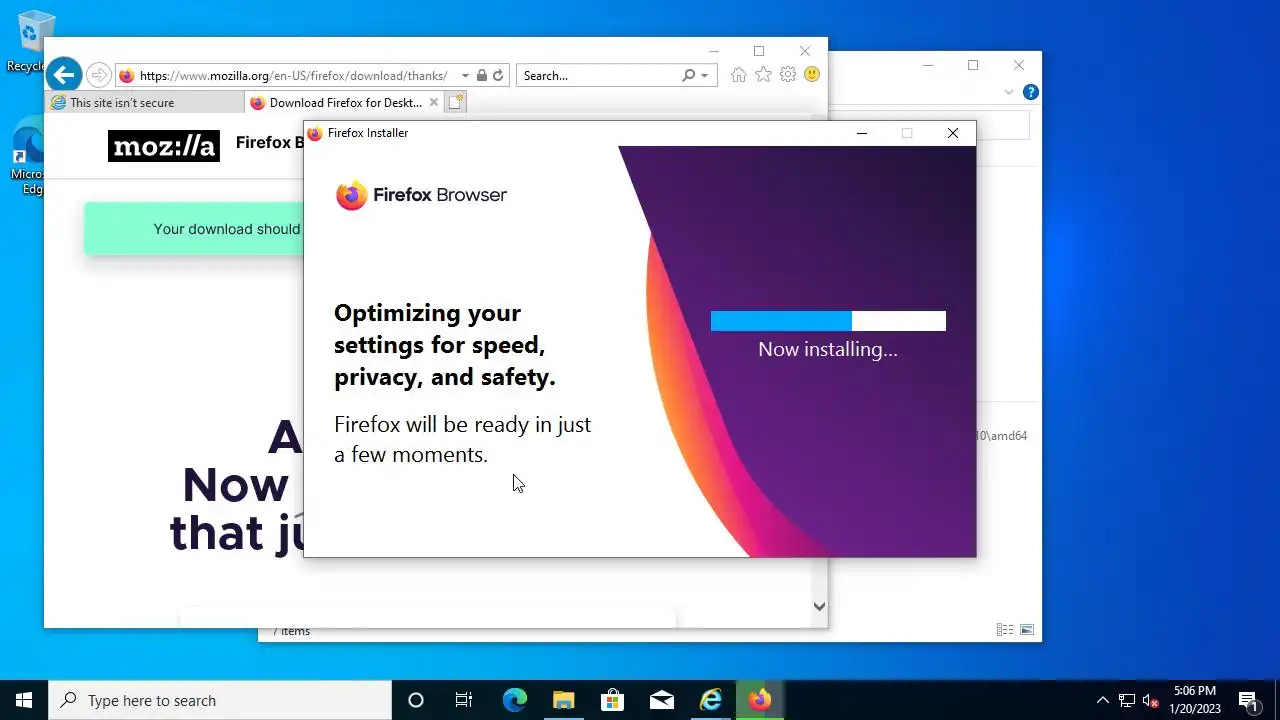Click 'Firefox will be ready' paragraph text
1280x720 pixels.
pyautogui.click(x=462, y=439)
